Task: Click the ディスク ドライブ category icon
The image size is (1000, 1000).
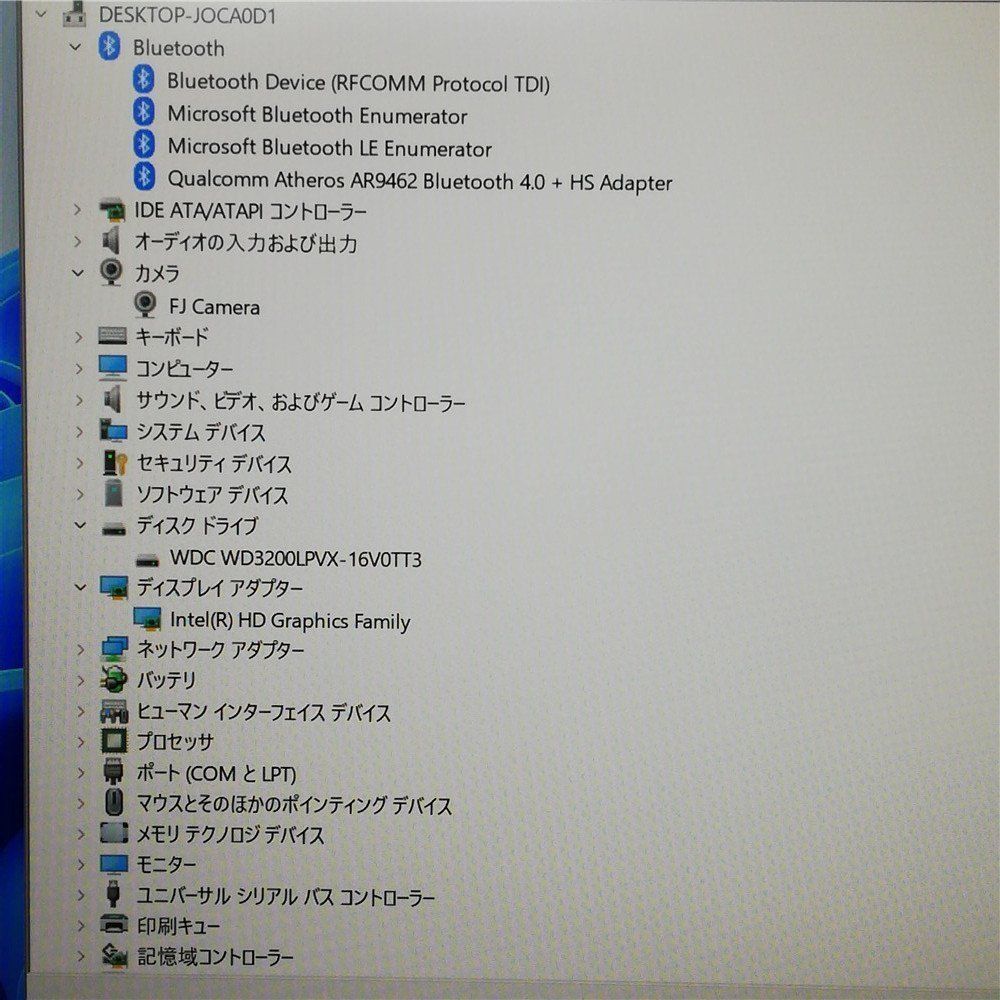Action: pos(114,527)
